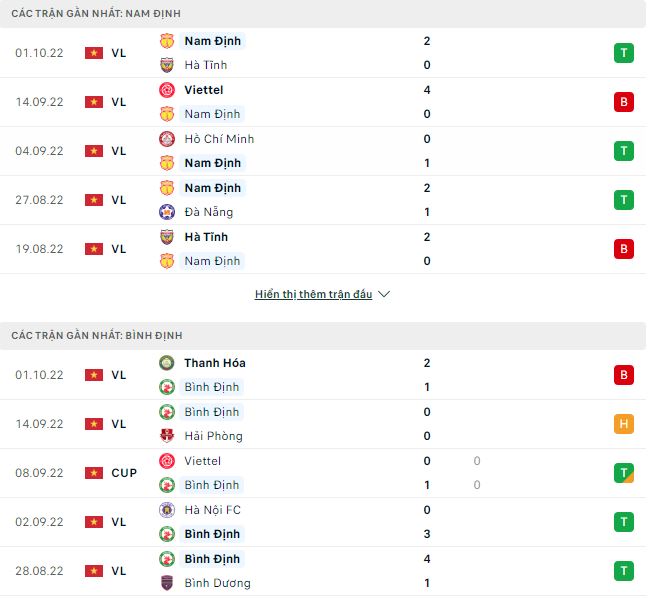Viewport: 649px width, 599px height.
Task: Click VL league label for 02.09.22 match
Action: tap(119, 522)
